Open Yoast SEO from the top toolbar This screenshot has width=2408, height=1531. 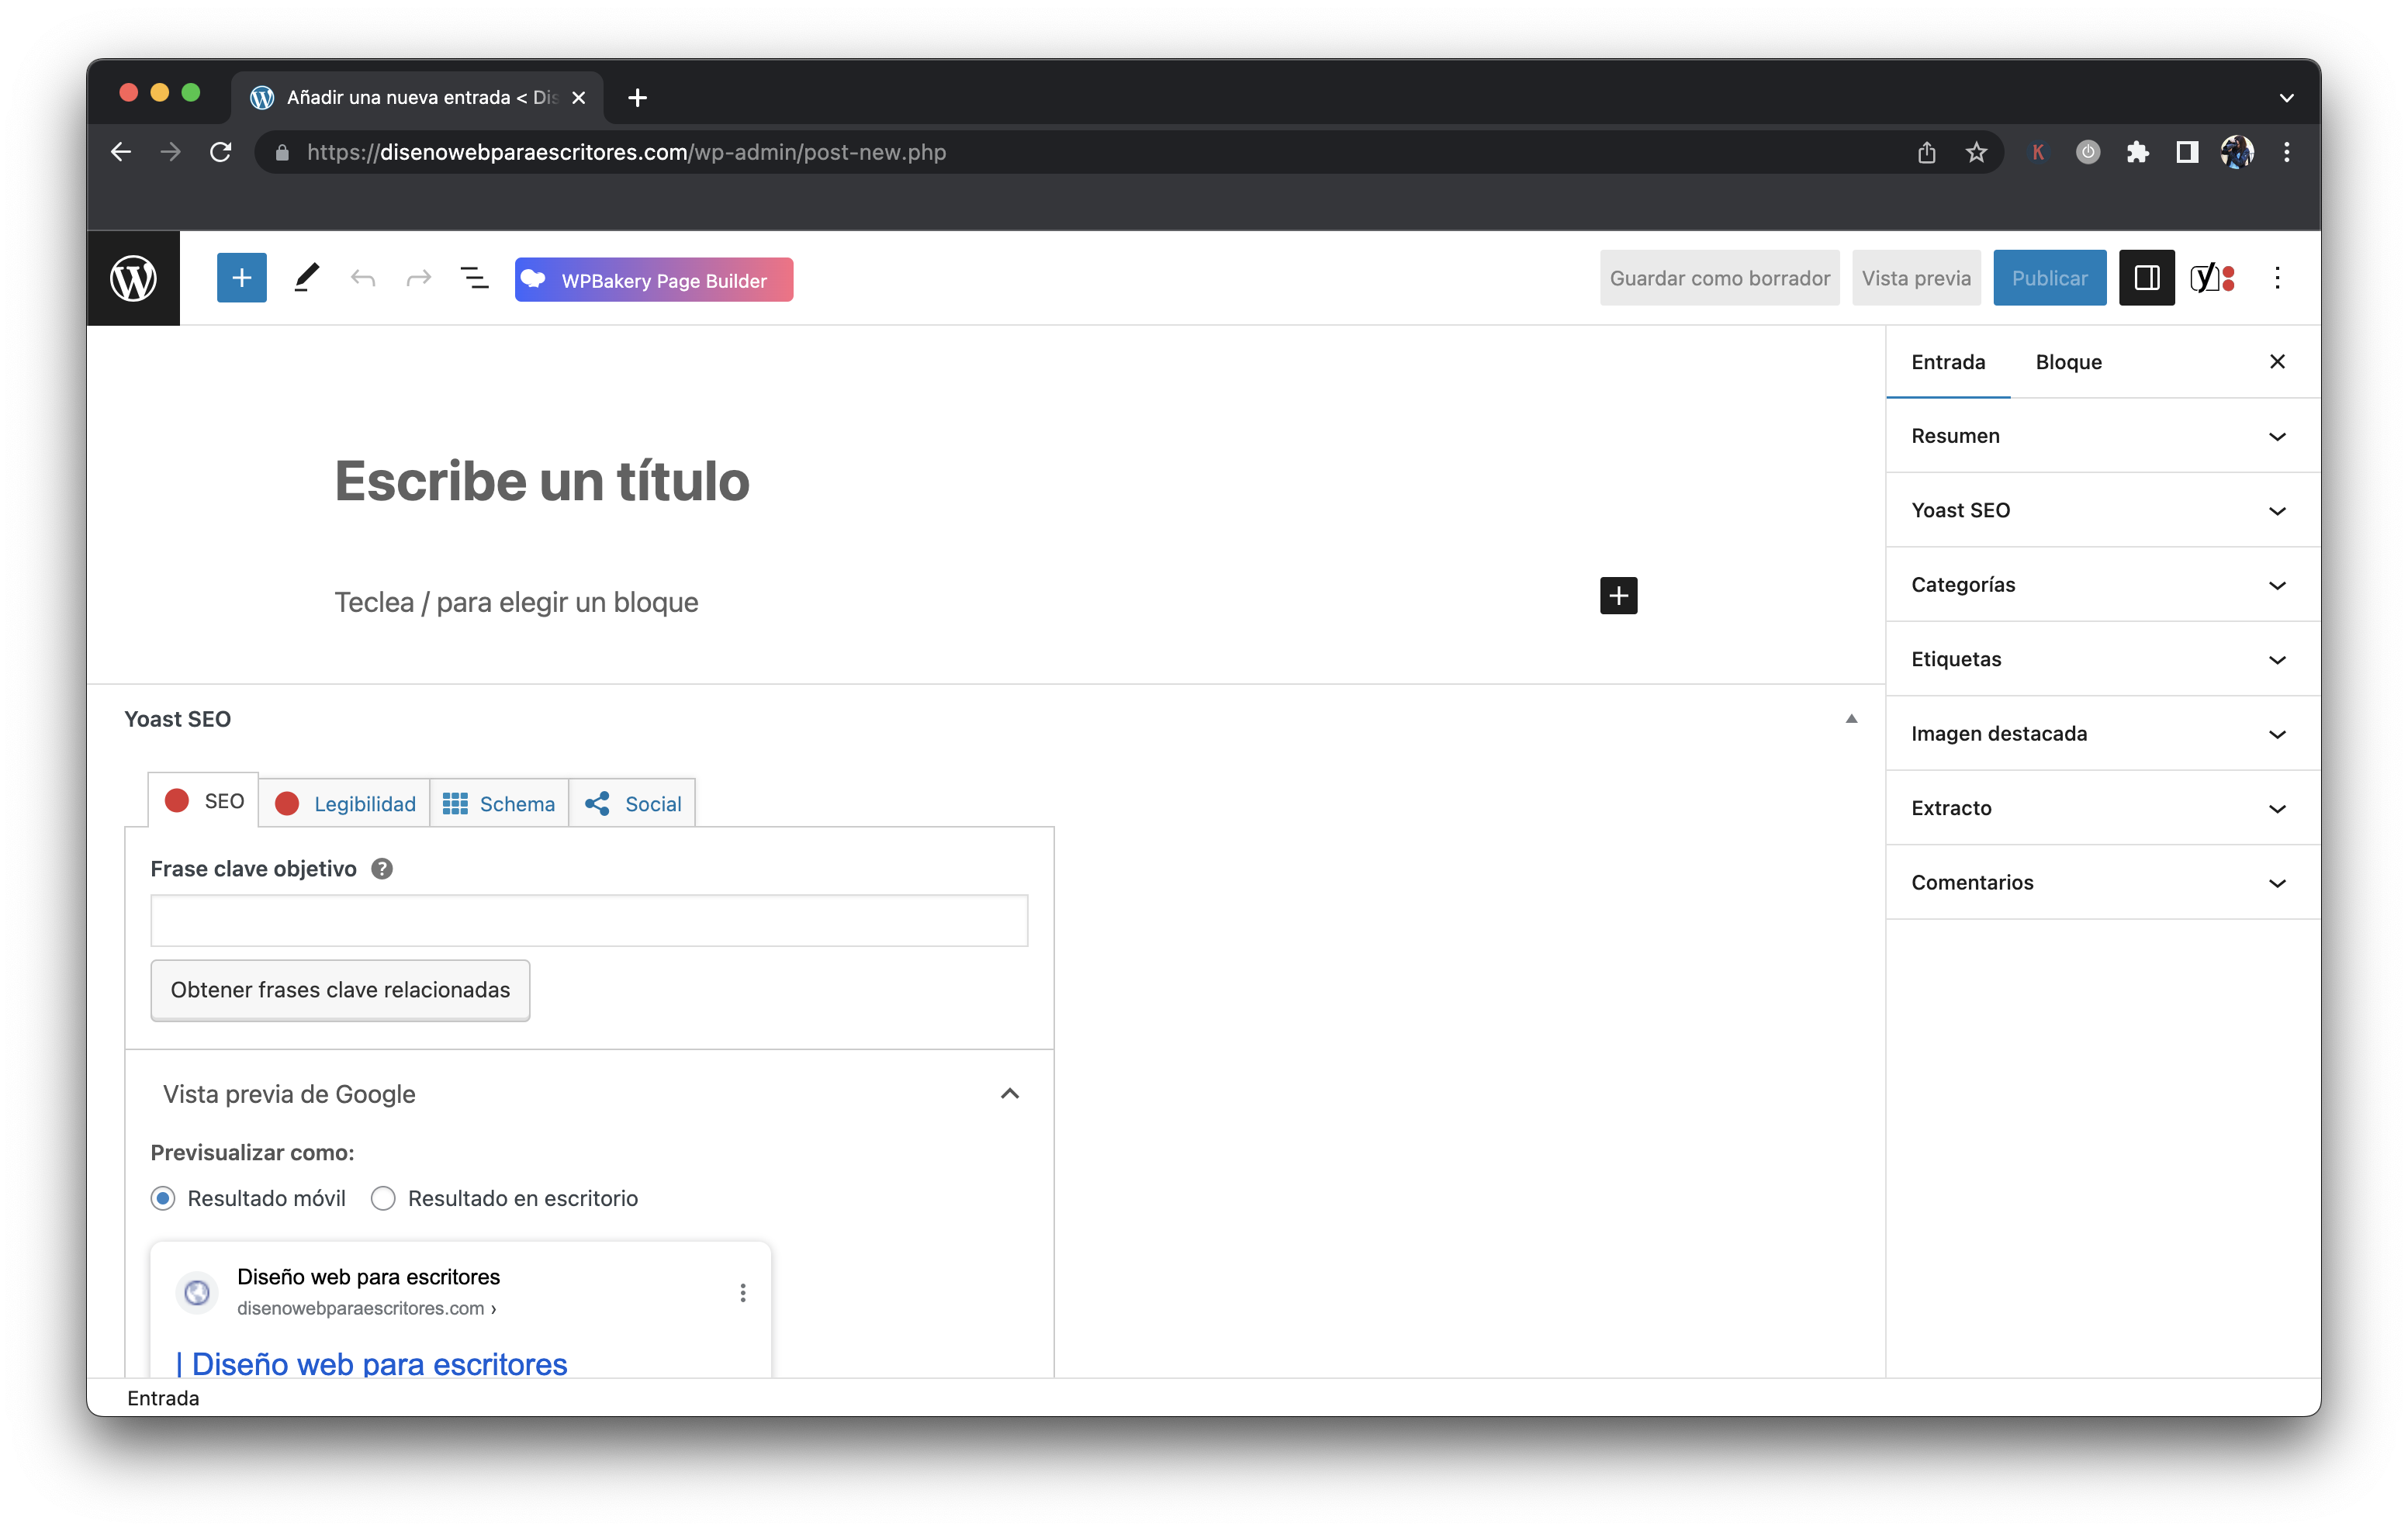pyautogui.click(x=2213, y=278)
